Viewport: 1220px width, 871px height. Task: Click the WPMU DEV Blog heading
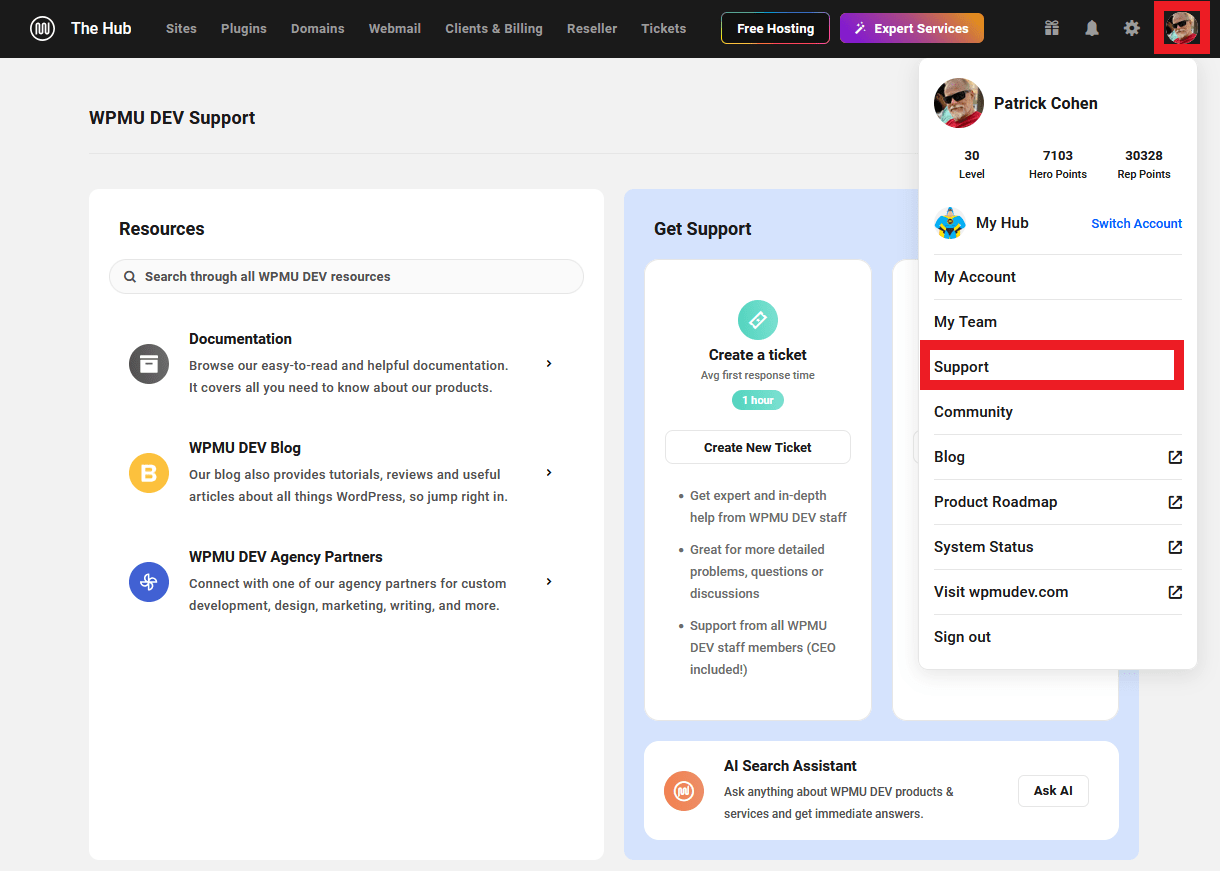point(245,448)
